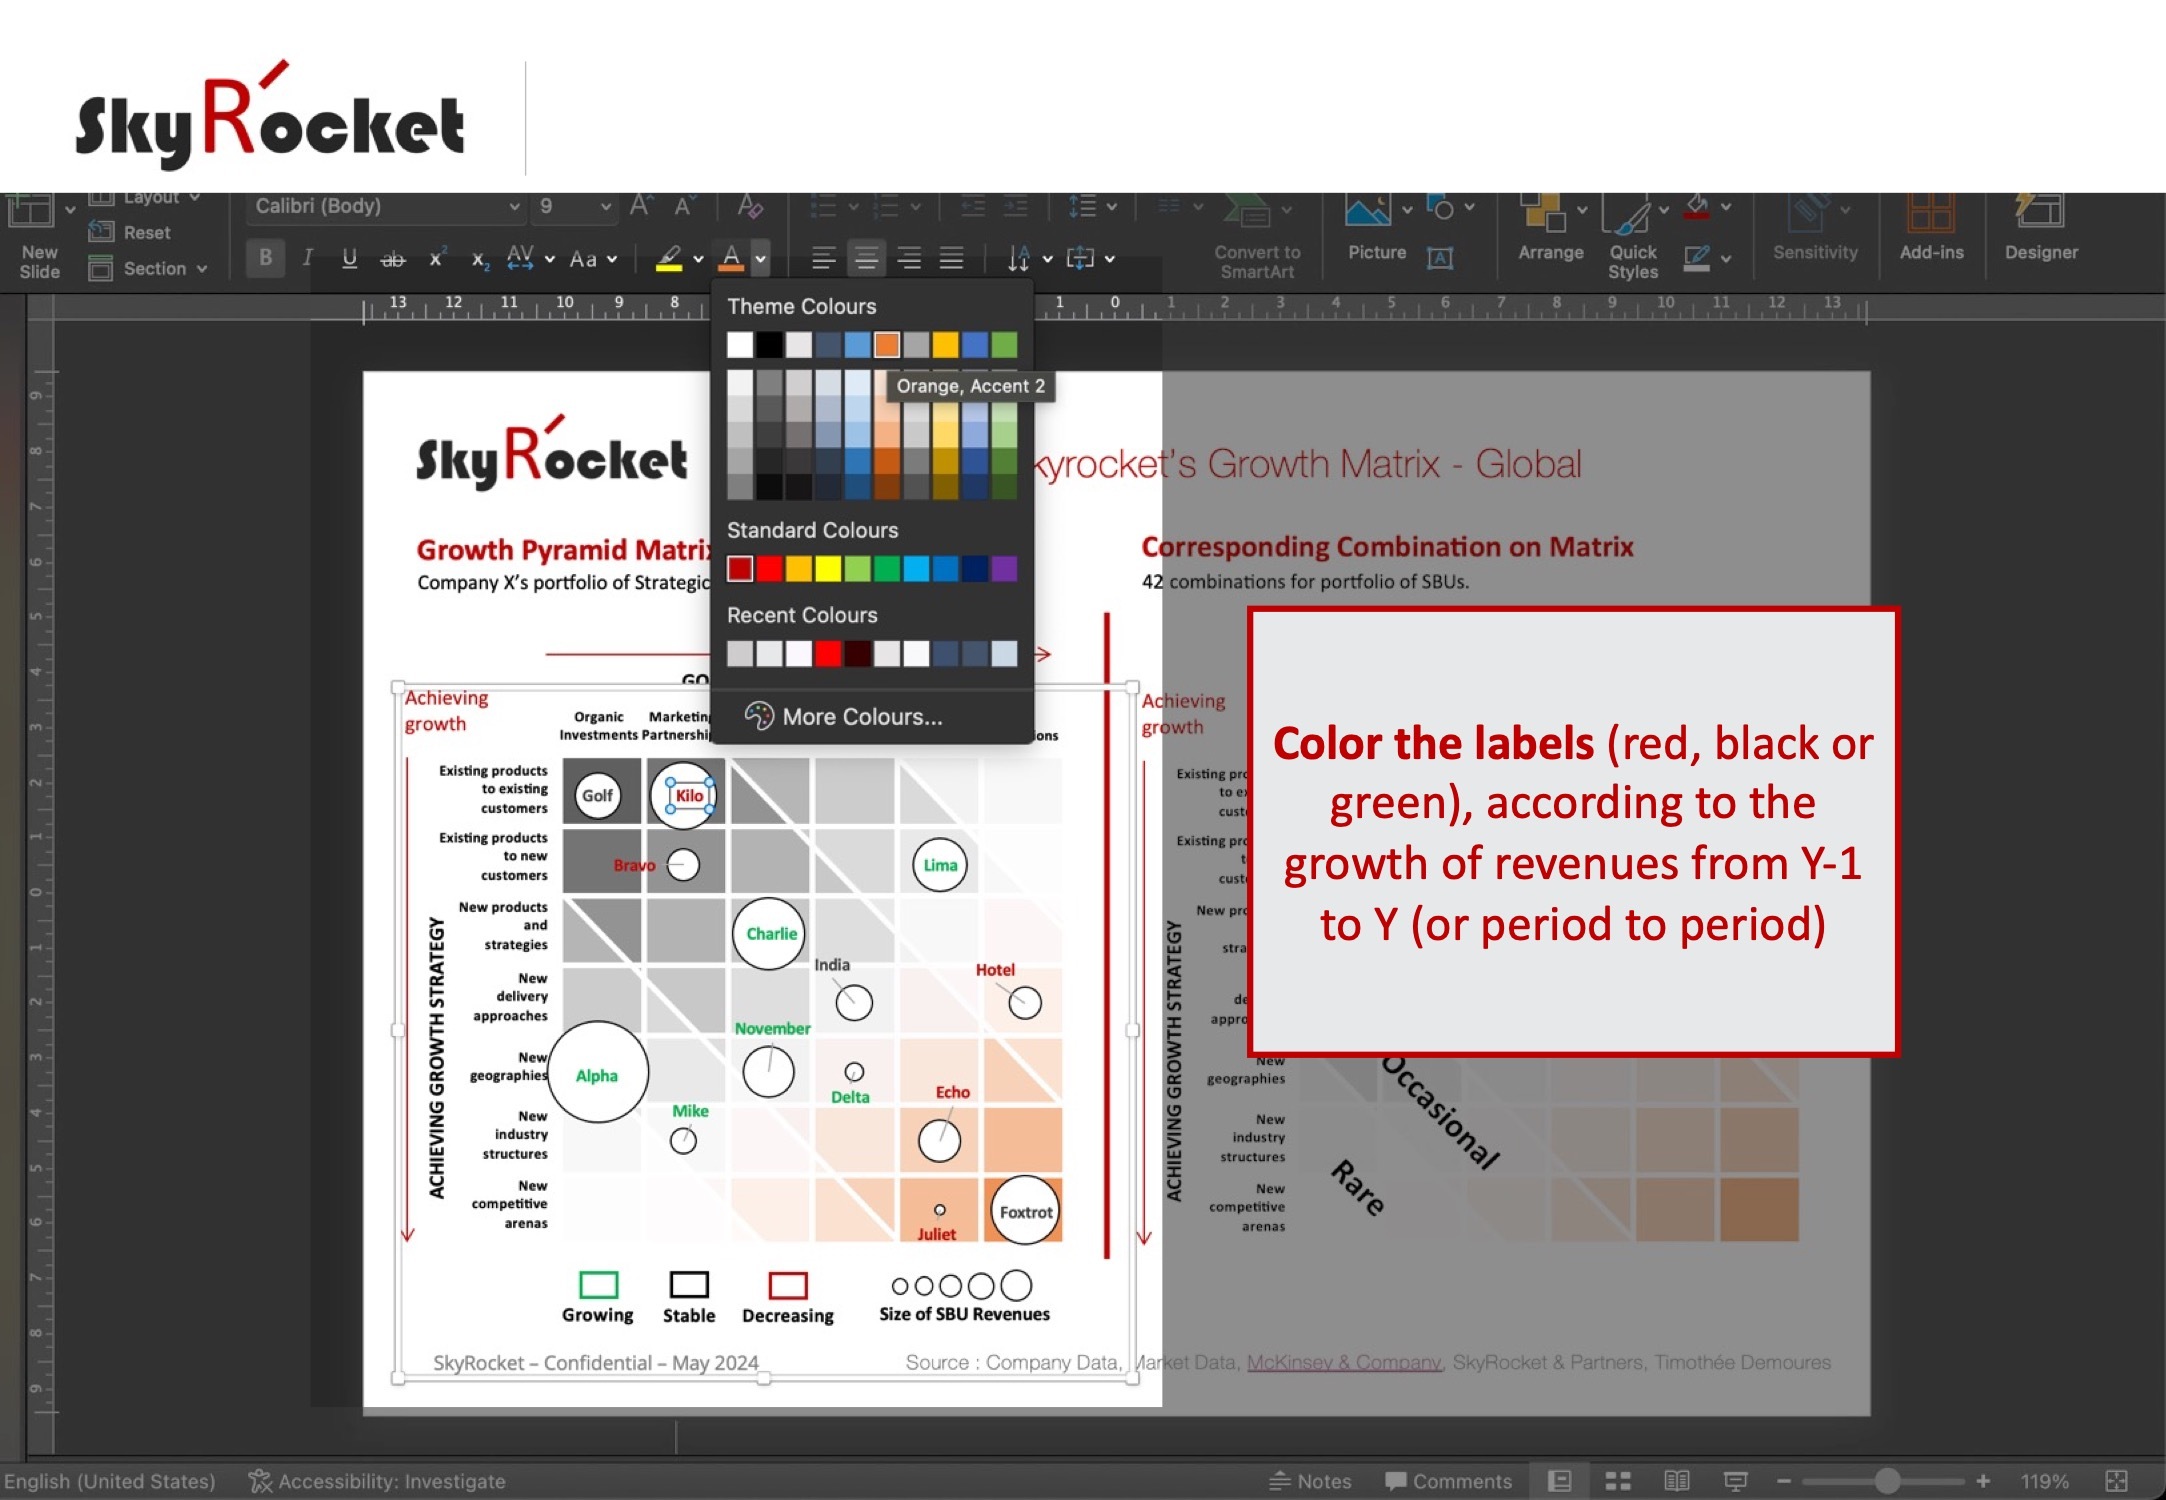Image resolution: width=2166 pixels, height=1500 pixels.
Task: Justify the text
Action: click(952, 259)
